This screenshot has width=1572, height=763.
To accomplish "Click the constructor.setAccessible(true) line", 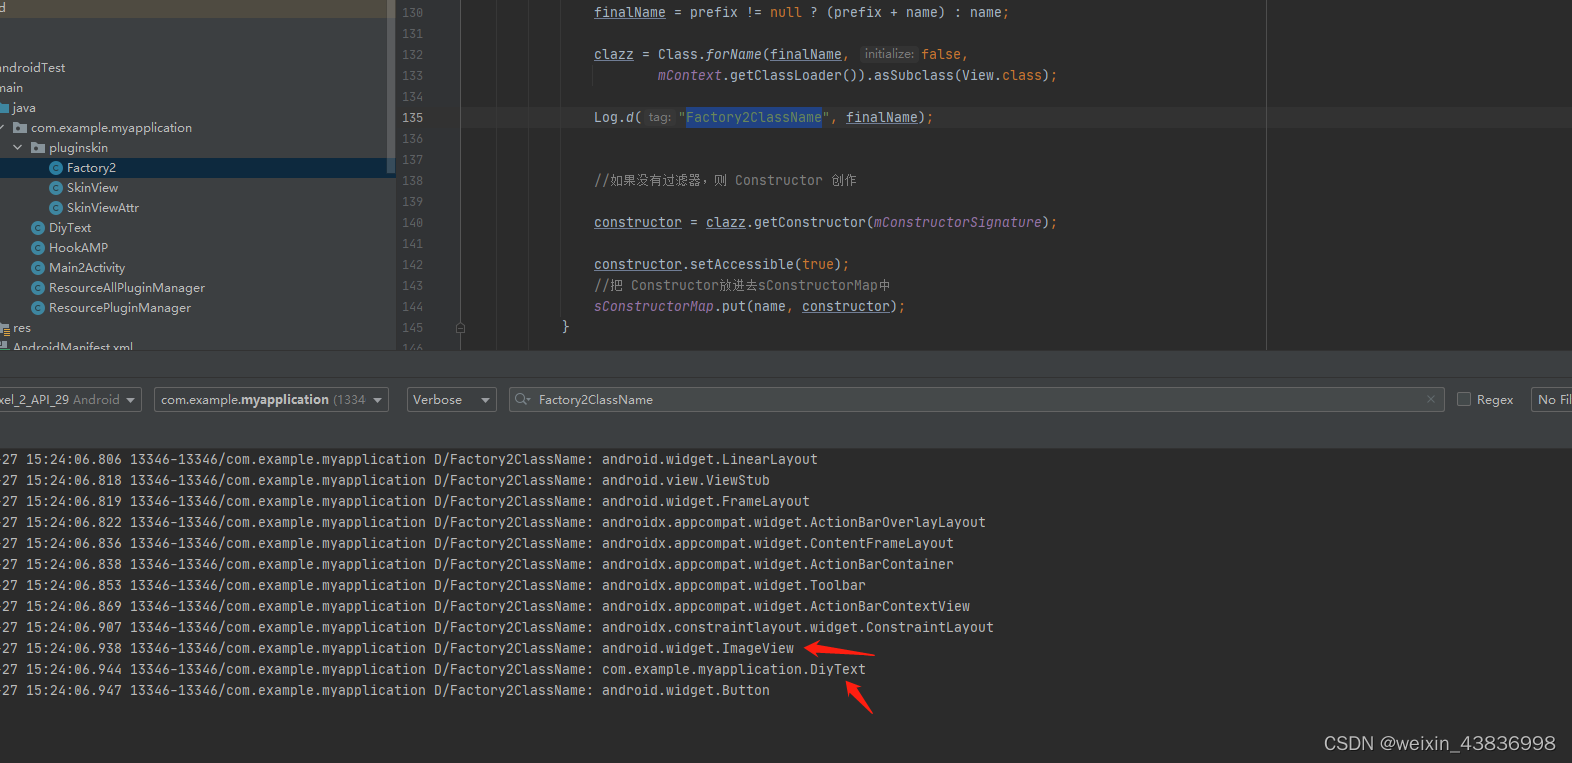I will (x=721, y=265).
